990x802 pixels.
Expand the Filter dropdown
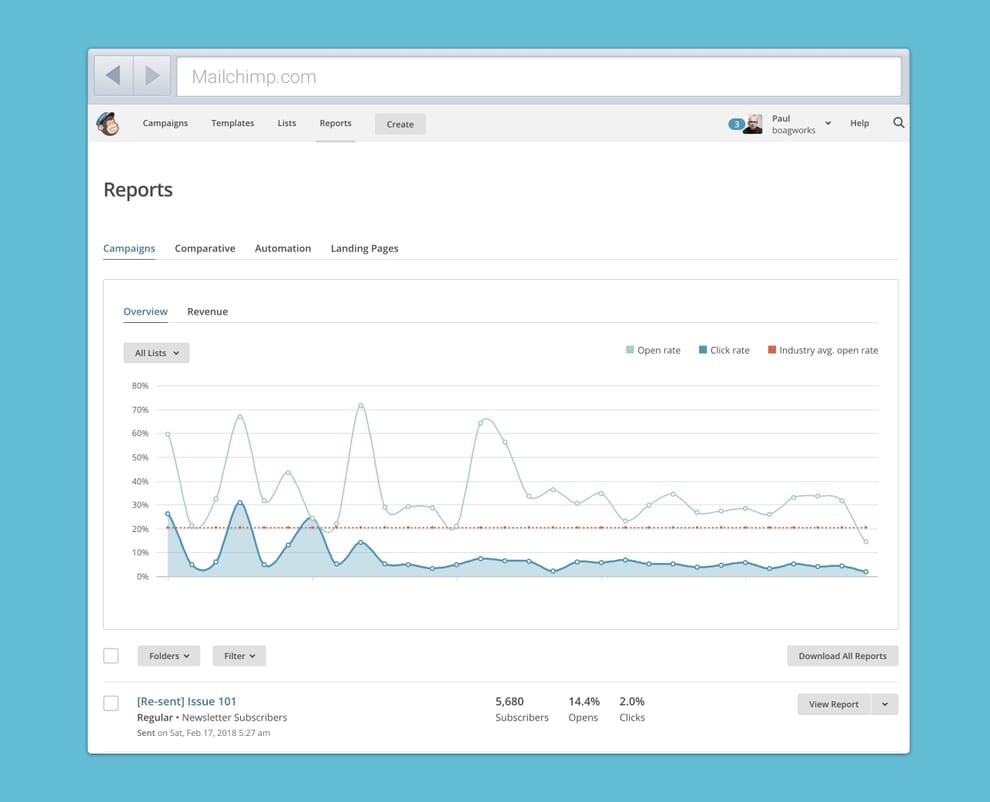(x=239, y=656)
